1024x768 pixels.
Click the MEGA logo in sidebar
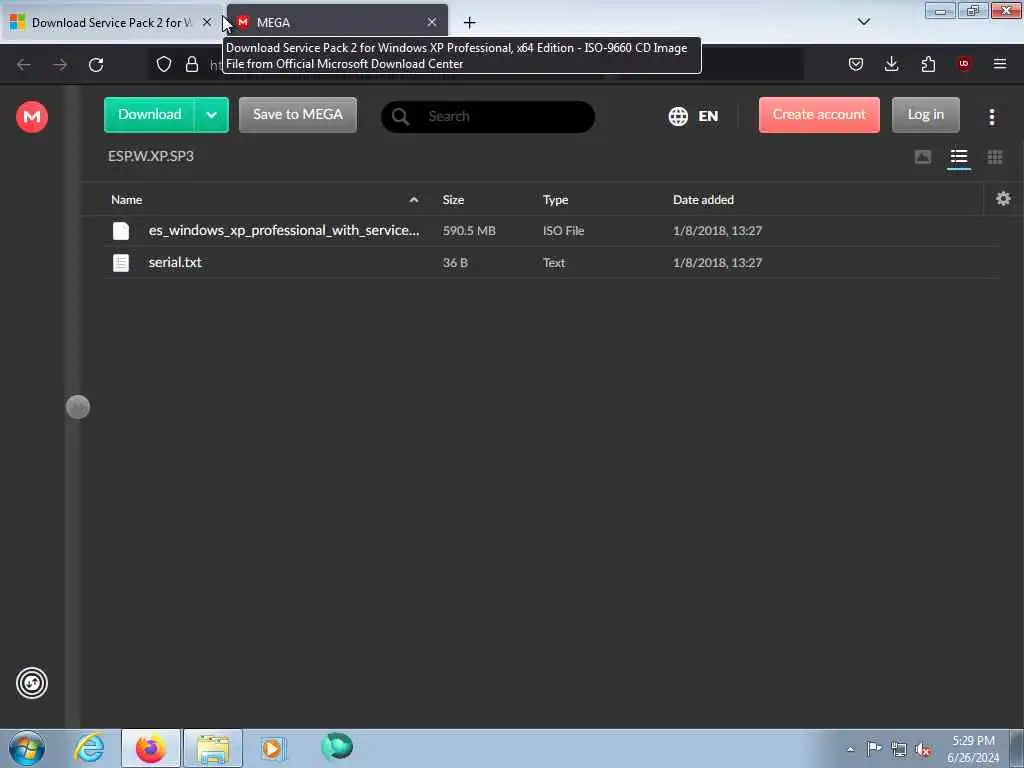click(x=31, y=117)
